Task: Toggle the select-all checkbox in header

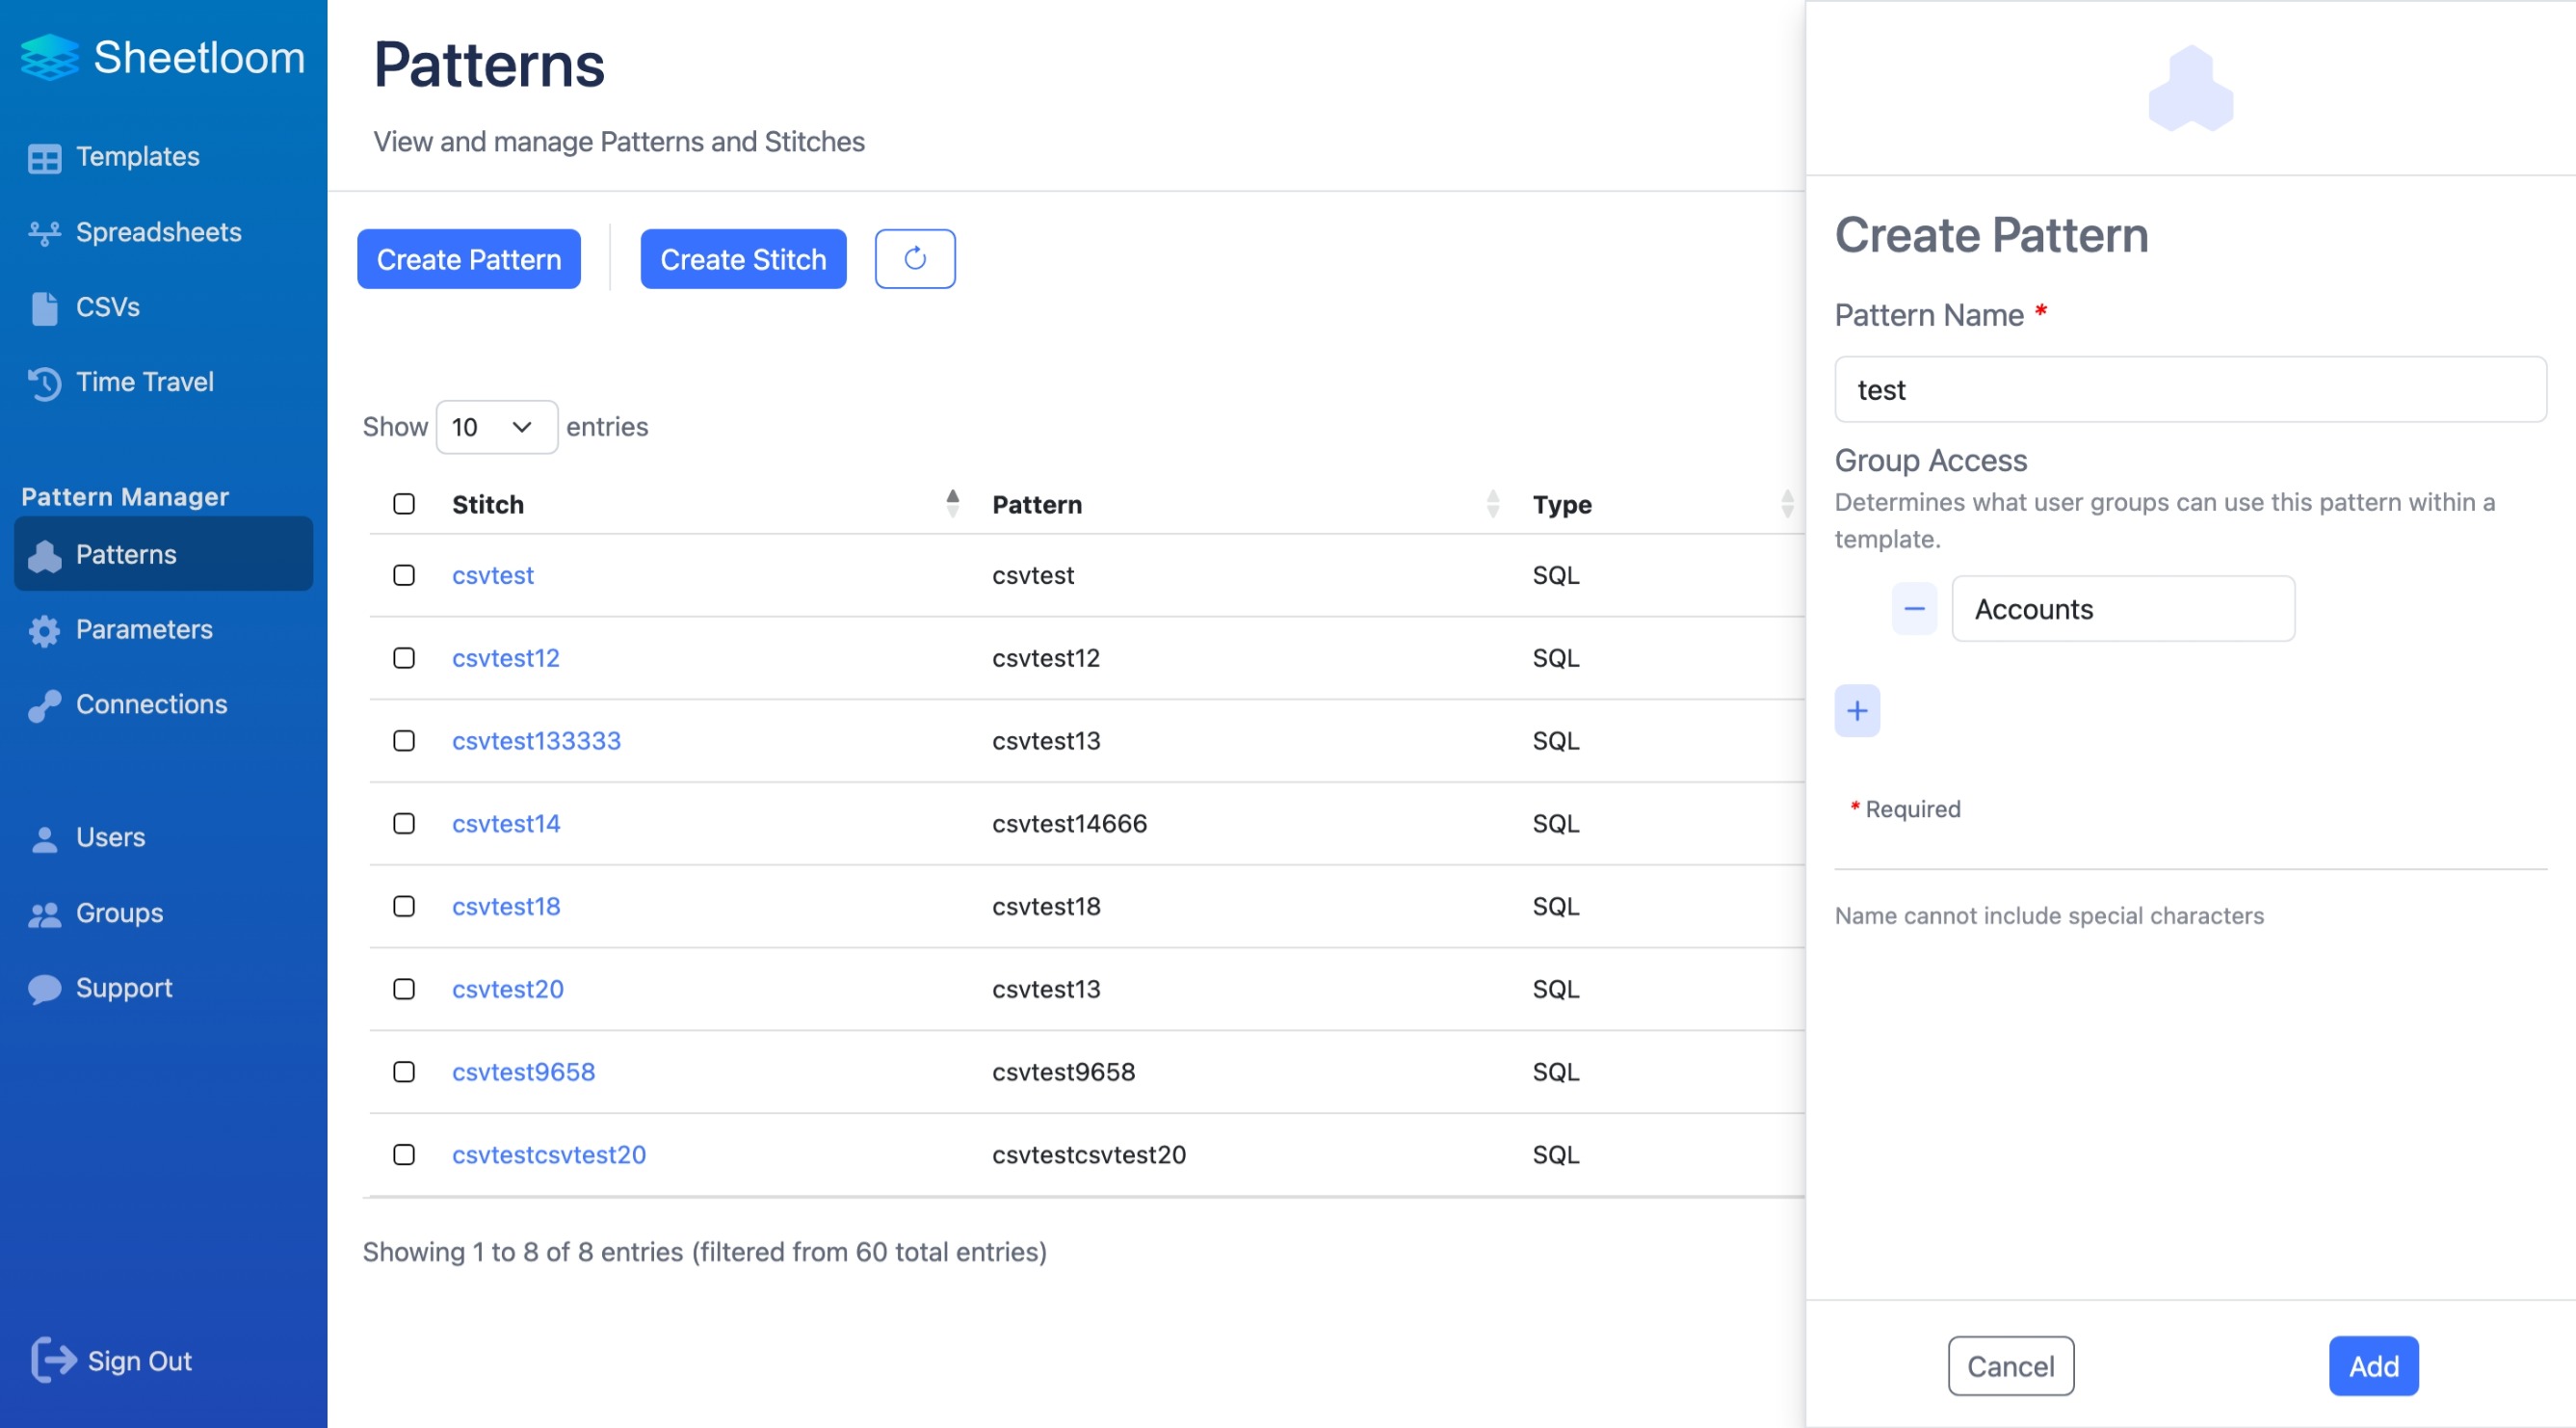Action: point(403,505)
